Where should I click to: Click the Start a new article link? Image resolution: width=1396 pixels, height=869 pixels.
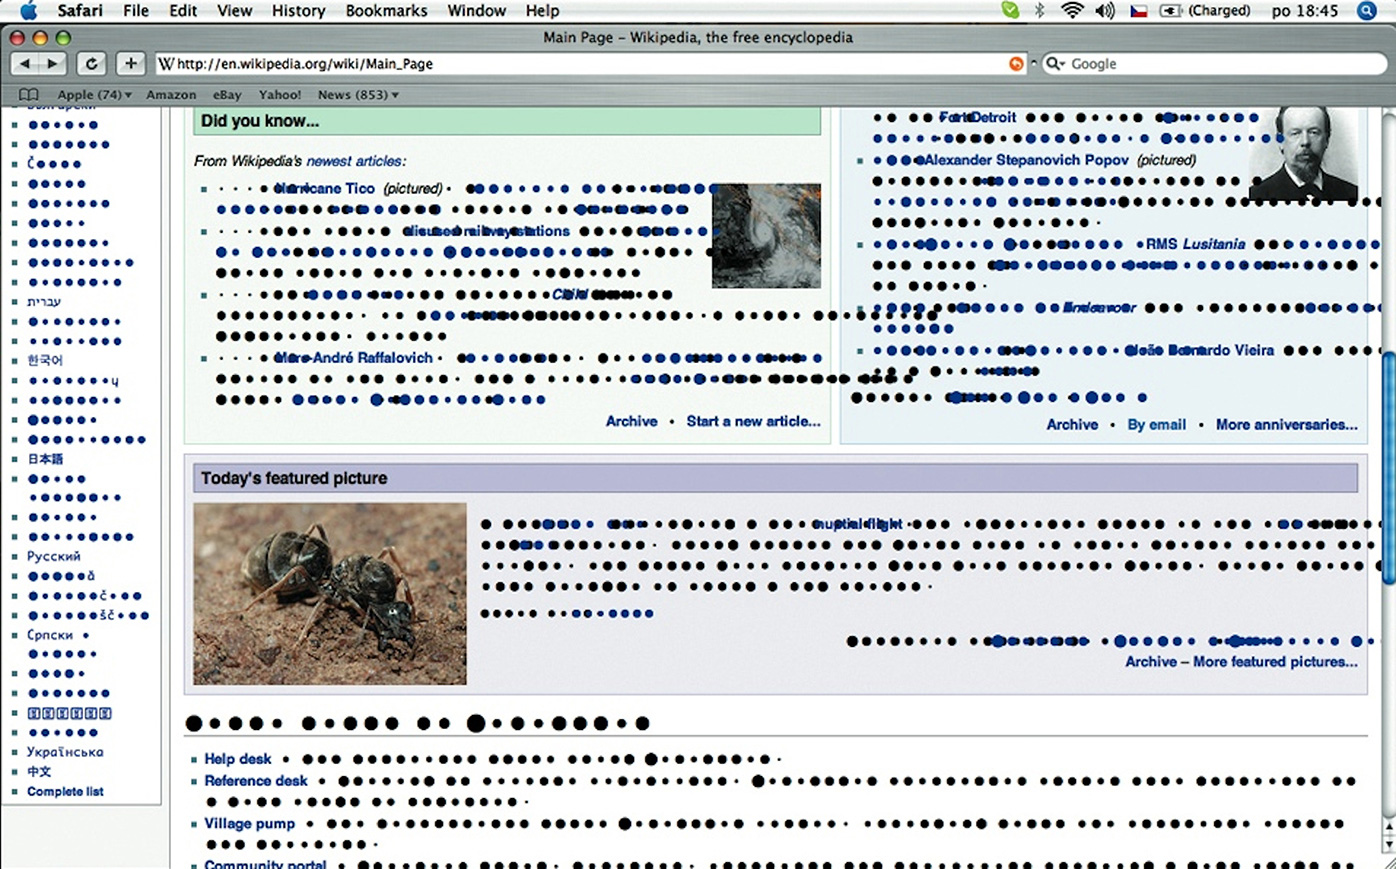pos(753,422)
